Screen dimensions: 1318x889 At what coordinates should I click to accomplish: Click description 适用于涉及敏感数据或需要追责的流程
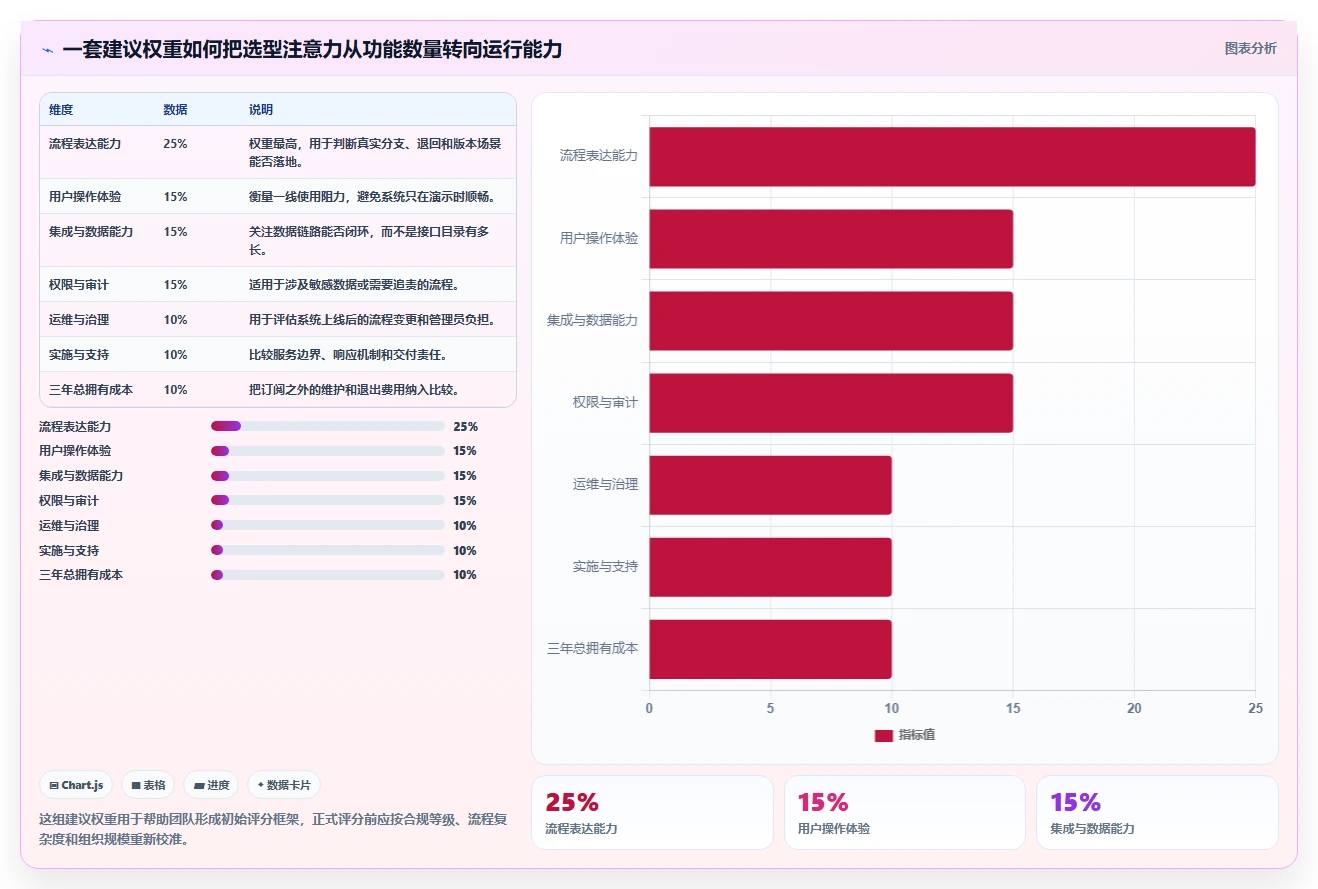click(353, 284)
